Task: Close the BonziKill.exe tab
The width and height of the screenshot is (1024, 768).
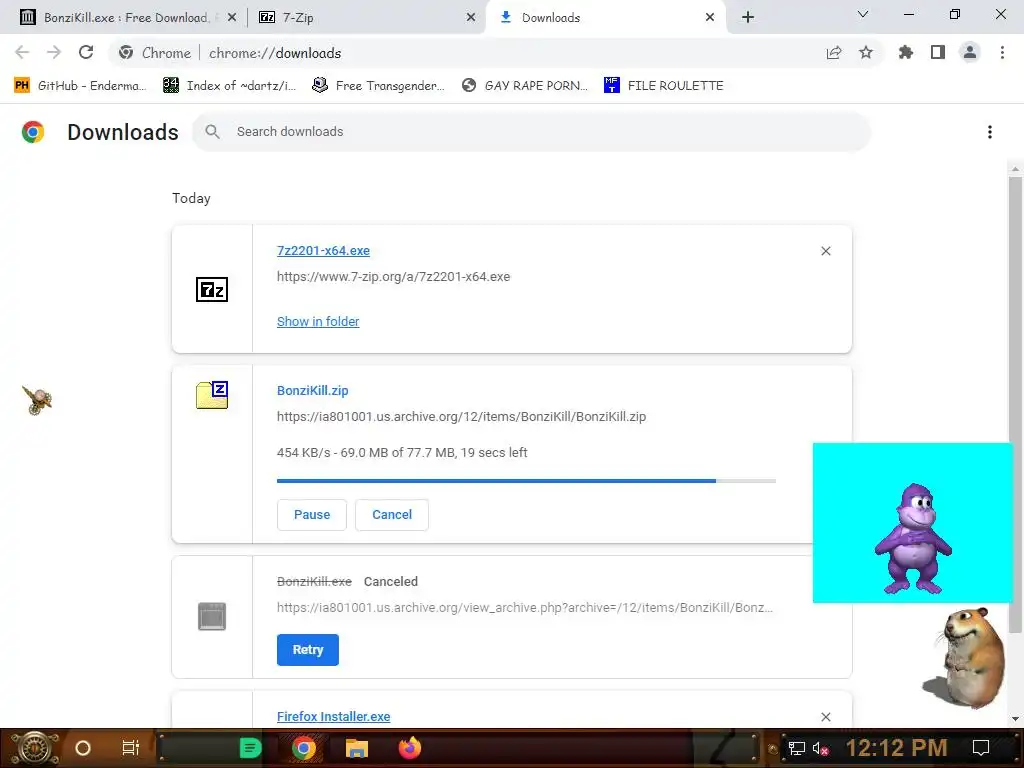Action: 232,18
